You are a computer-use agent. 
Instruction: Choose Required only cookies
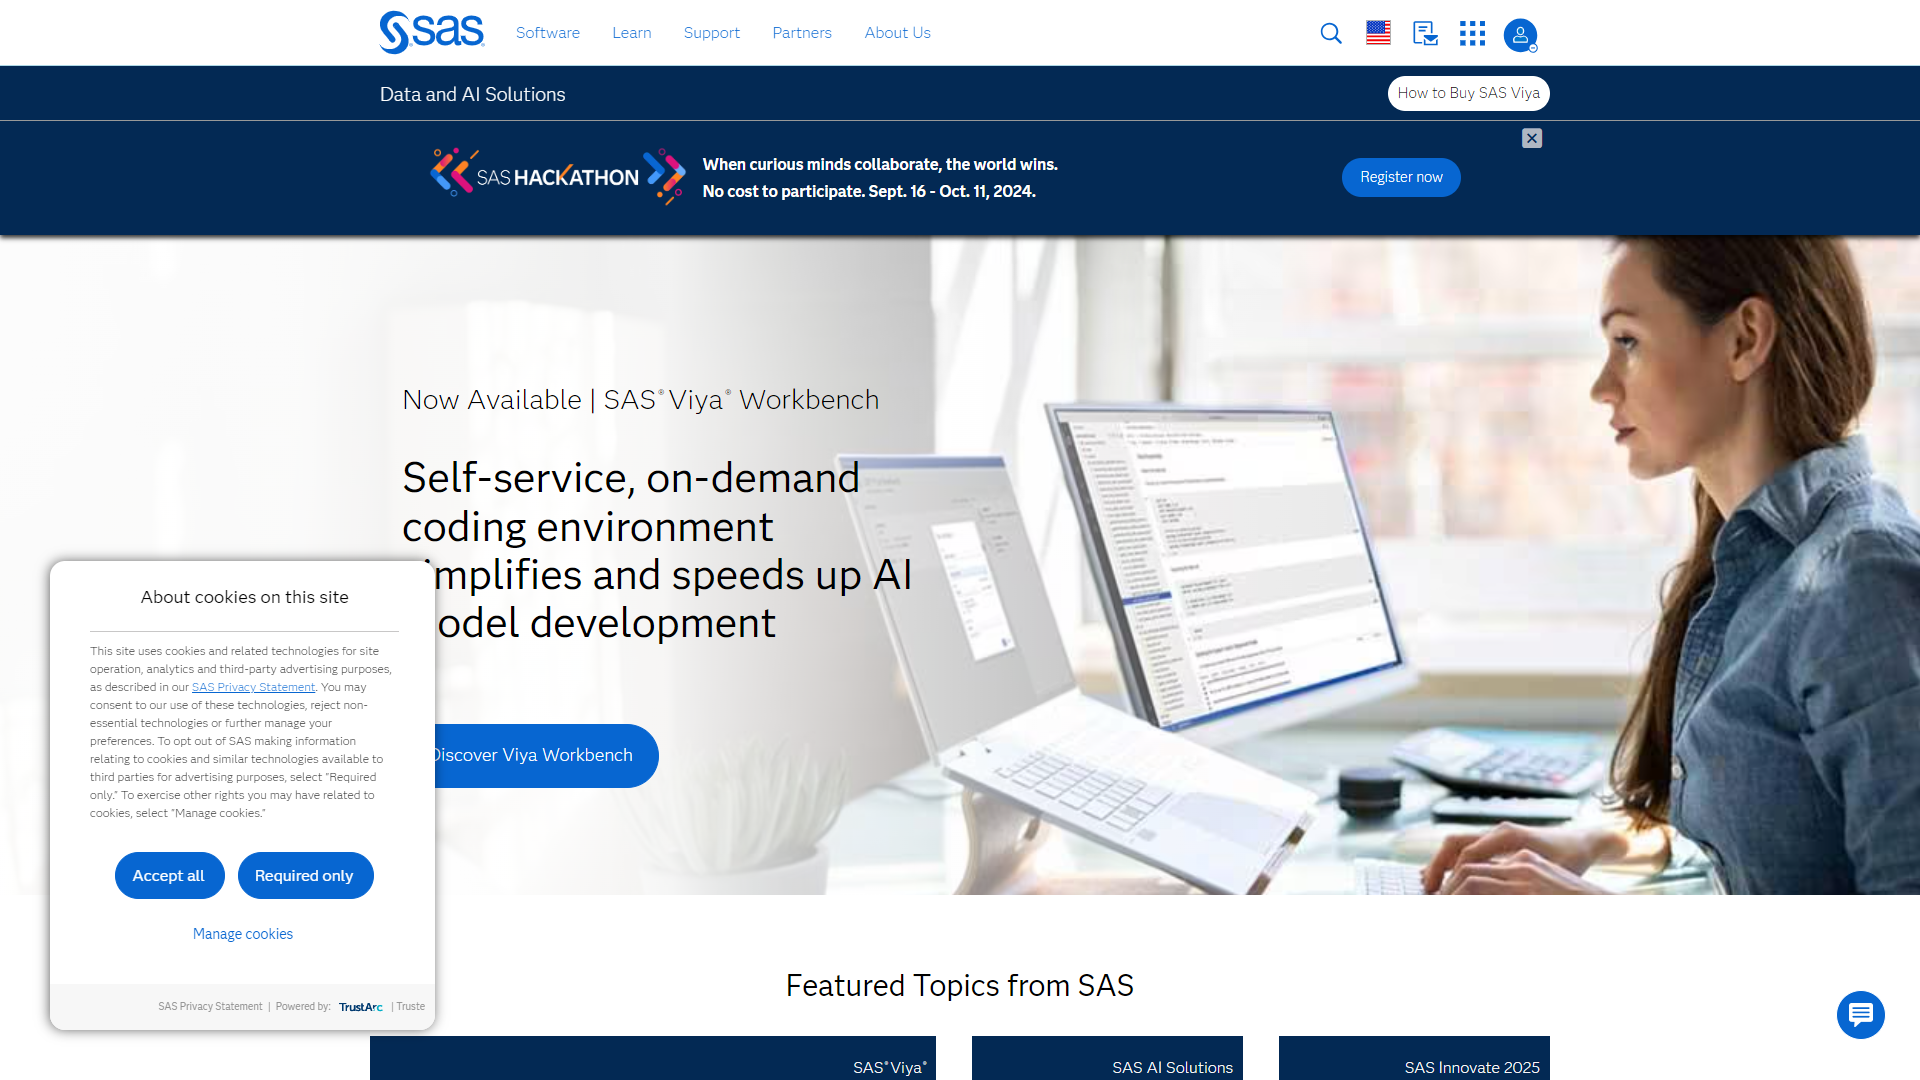click(x=305, y=875)
